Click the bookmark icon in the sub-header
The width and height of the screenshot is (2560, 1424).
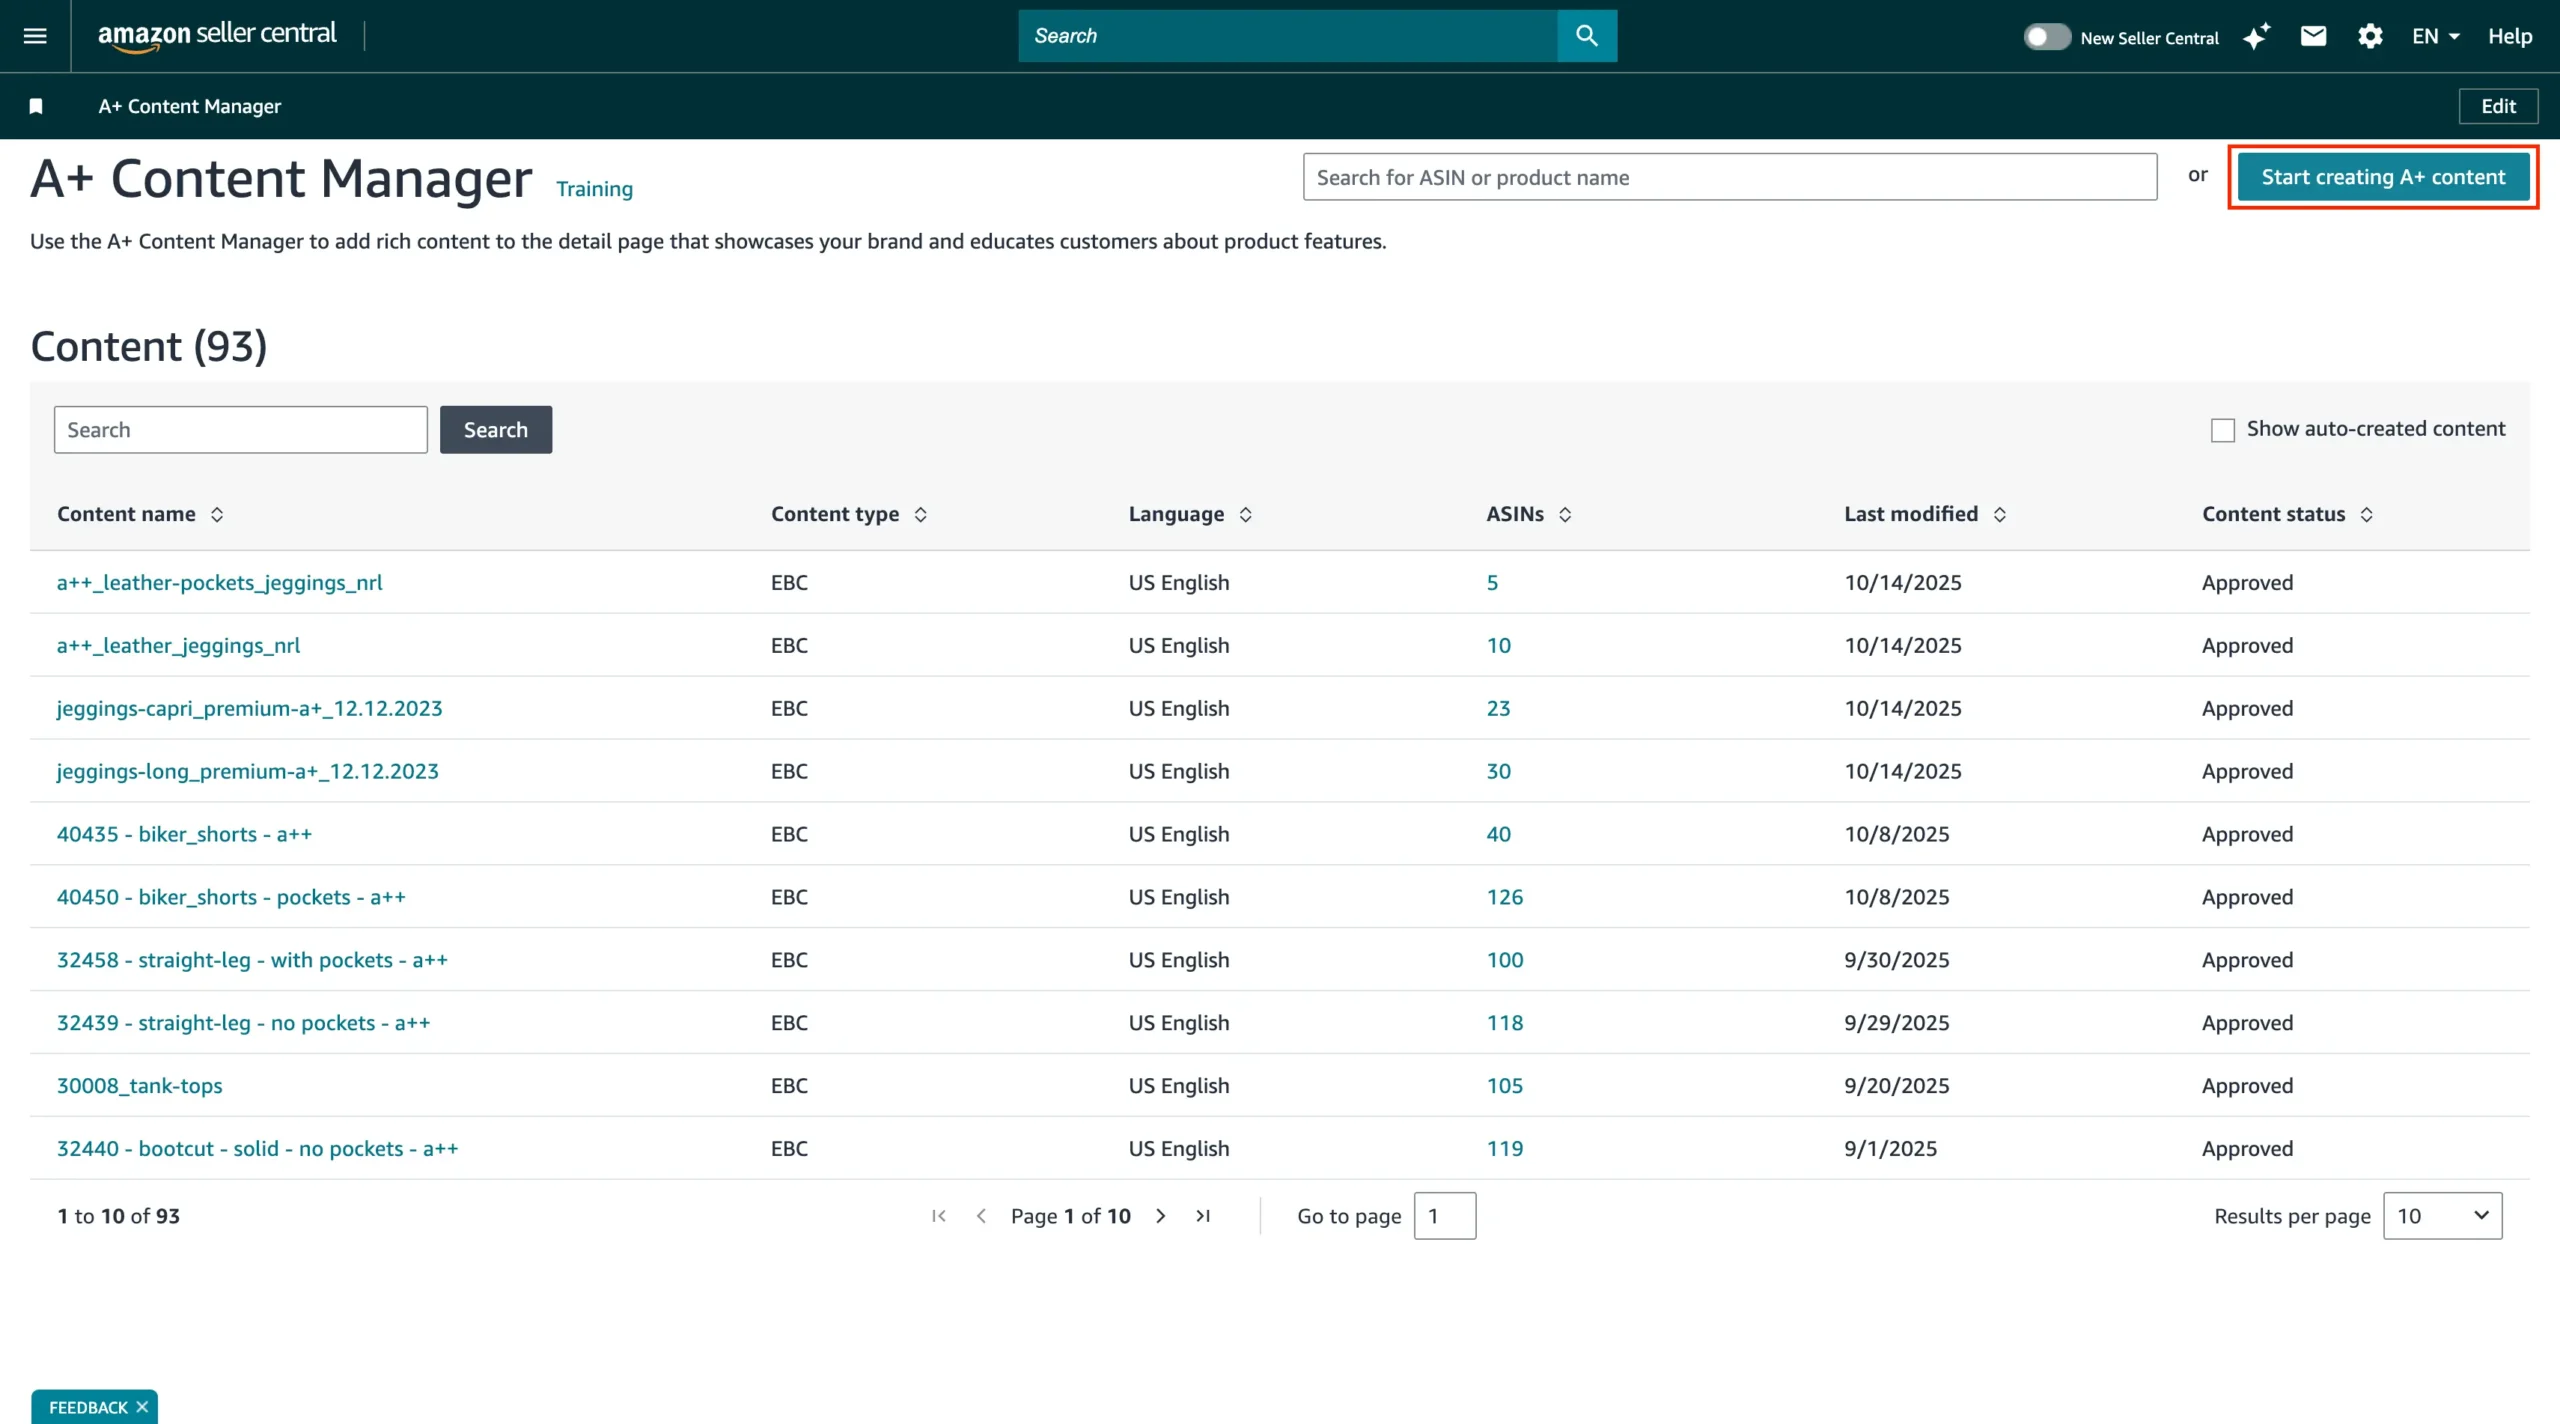coord(36,106)
